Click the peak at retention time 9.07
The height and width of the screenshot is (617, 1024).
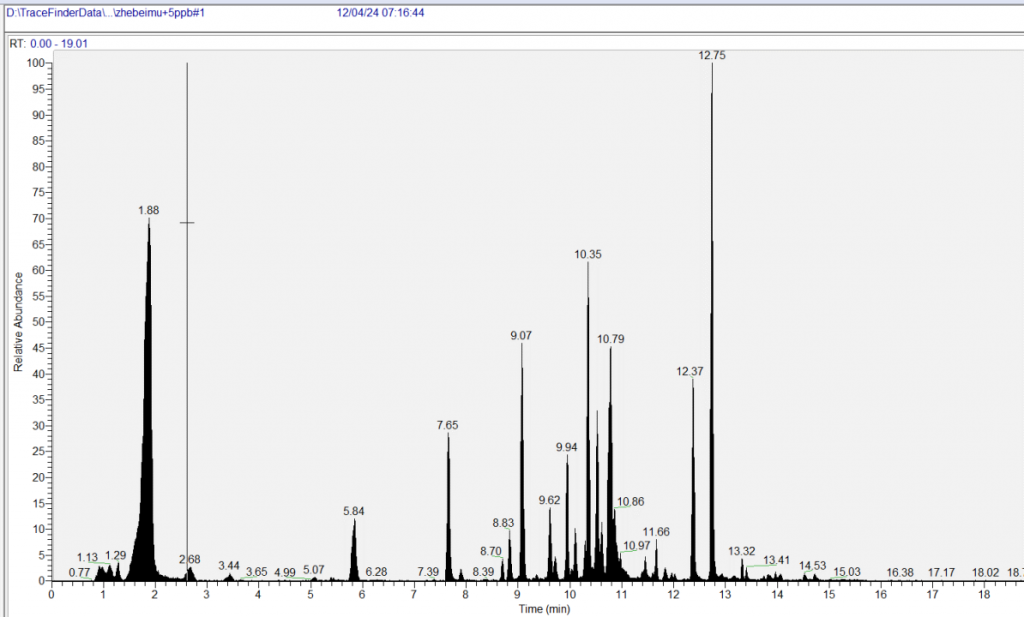coord(521,336)
